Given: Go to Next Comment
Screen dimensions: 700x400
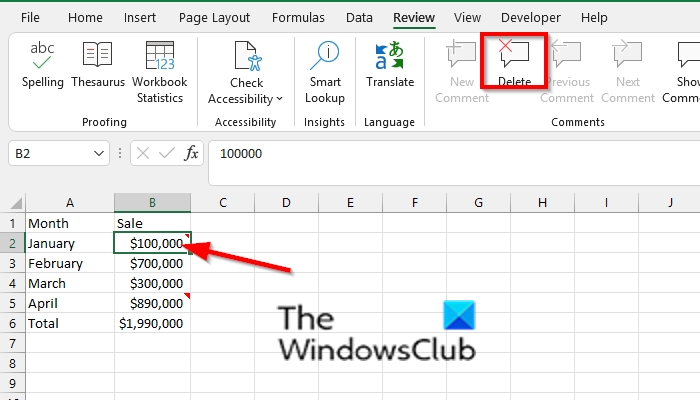Looking at the screenshot, I should 628,72.
